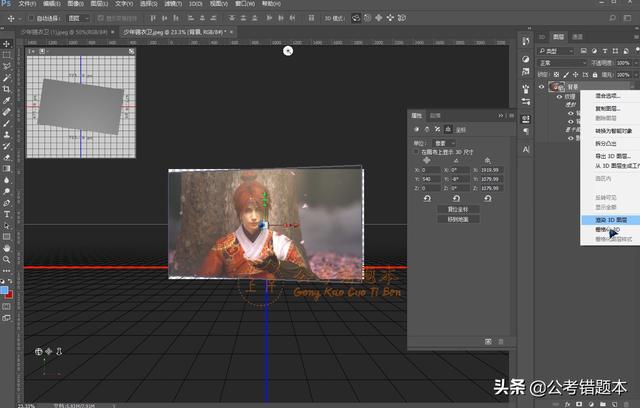
Task: Select the Hand tool
Action: coord(7,248)
